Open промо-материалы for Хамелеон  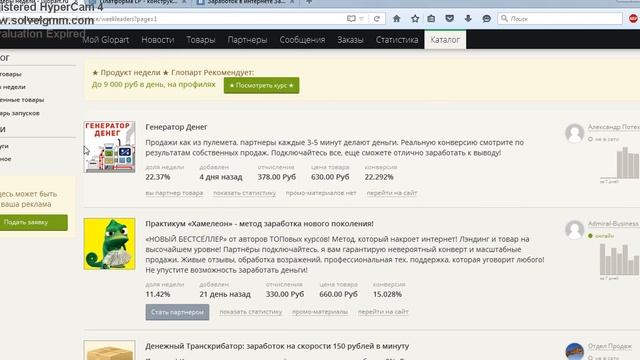(x=320, y=312)
